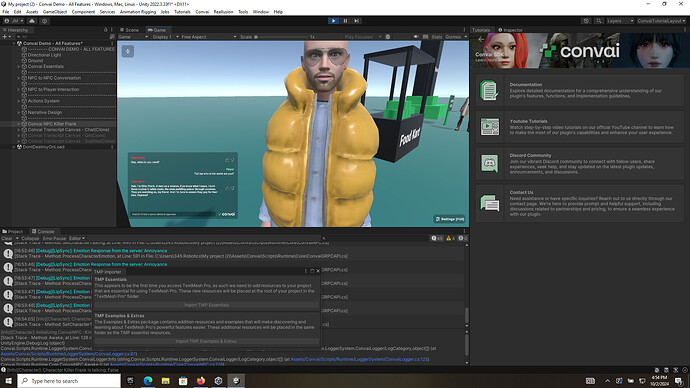The image size is (690, 388).
Task: Open the Free Aspect dropdown
Action: pyautogui.click(x=209, y=37)
